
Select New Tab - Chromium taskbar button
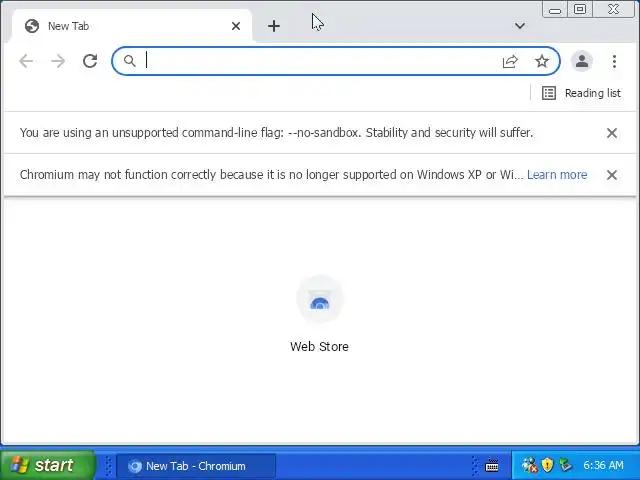(196, 466)
